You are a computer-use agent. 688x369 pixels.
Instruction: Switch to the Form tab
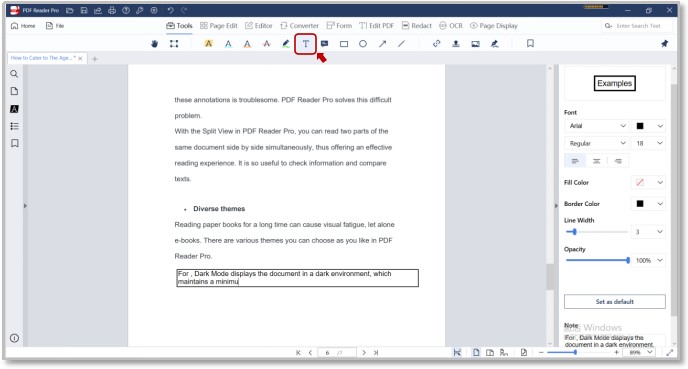coord(339,26)
